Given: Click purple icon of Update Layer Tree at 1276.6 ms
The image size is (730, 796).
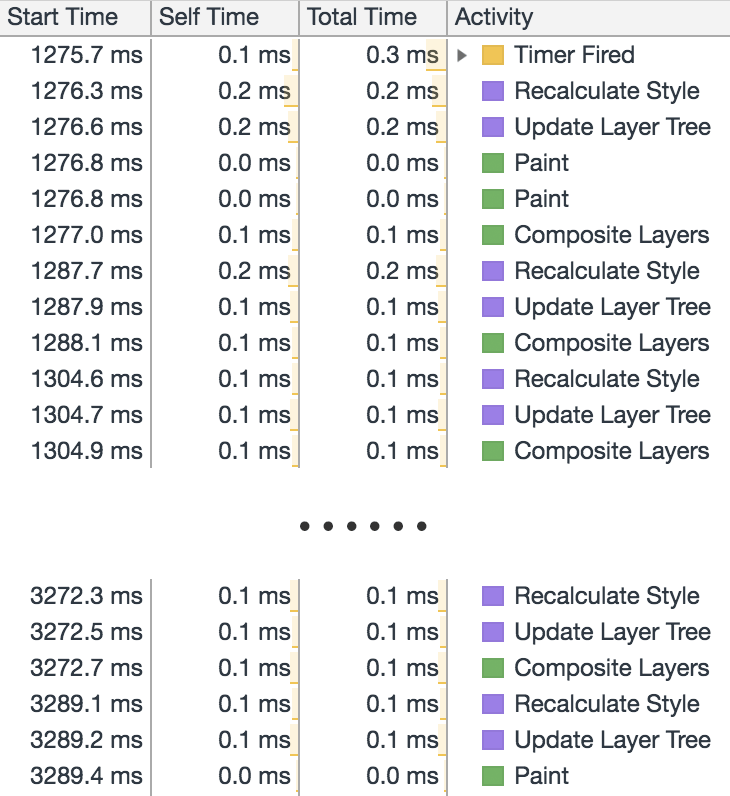Looking at the screenshot, I should click(492, 127).
